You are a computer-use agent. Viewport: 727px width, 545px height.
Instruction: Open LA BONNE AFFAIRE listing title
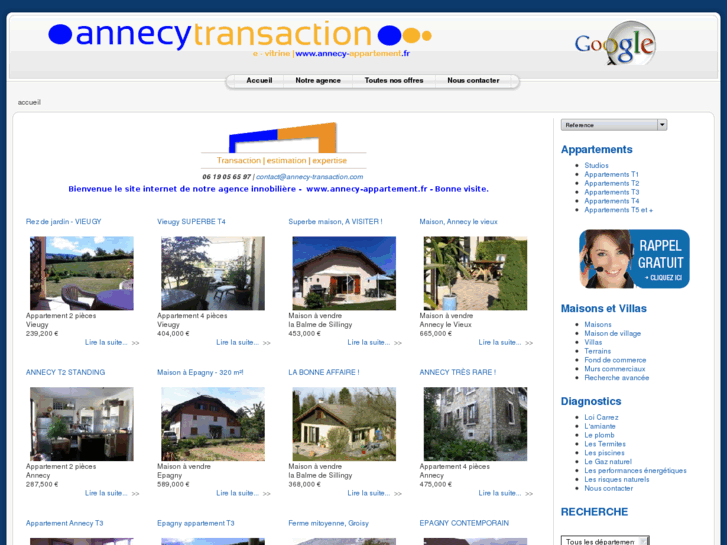tap(324, 372)
